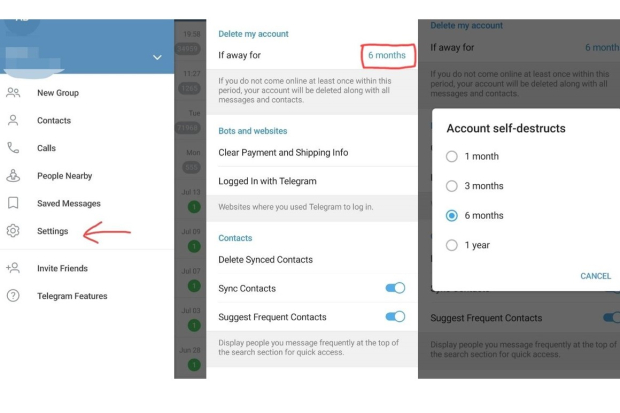
Task: Click the Invite Friends add-person icon
Action: [x=13, y=268]
